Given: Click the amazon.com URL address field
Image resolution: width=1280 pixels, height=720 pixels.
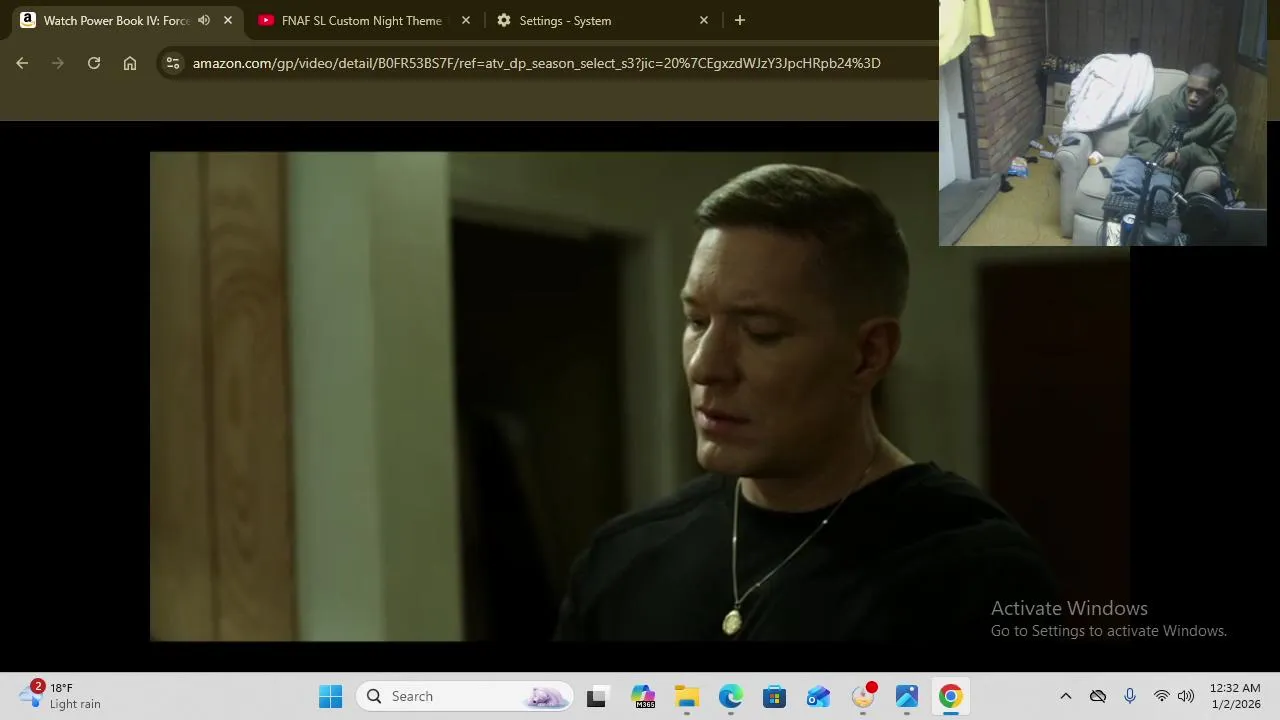Looking at the screenshot, I should [536, 63].
